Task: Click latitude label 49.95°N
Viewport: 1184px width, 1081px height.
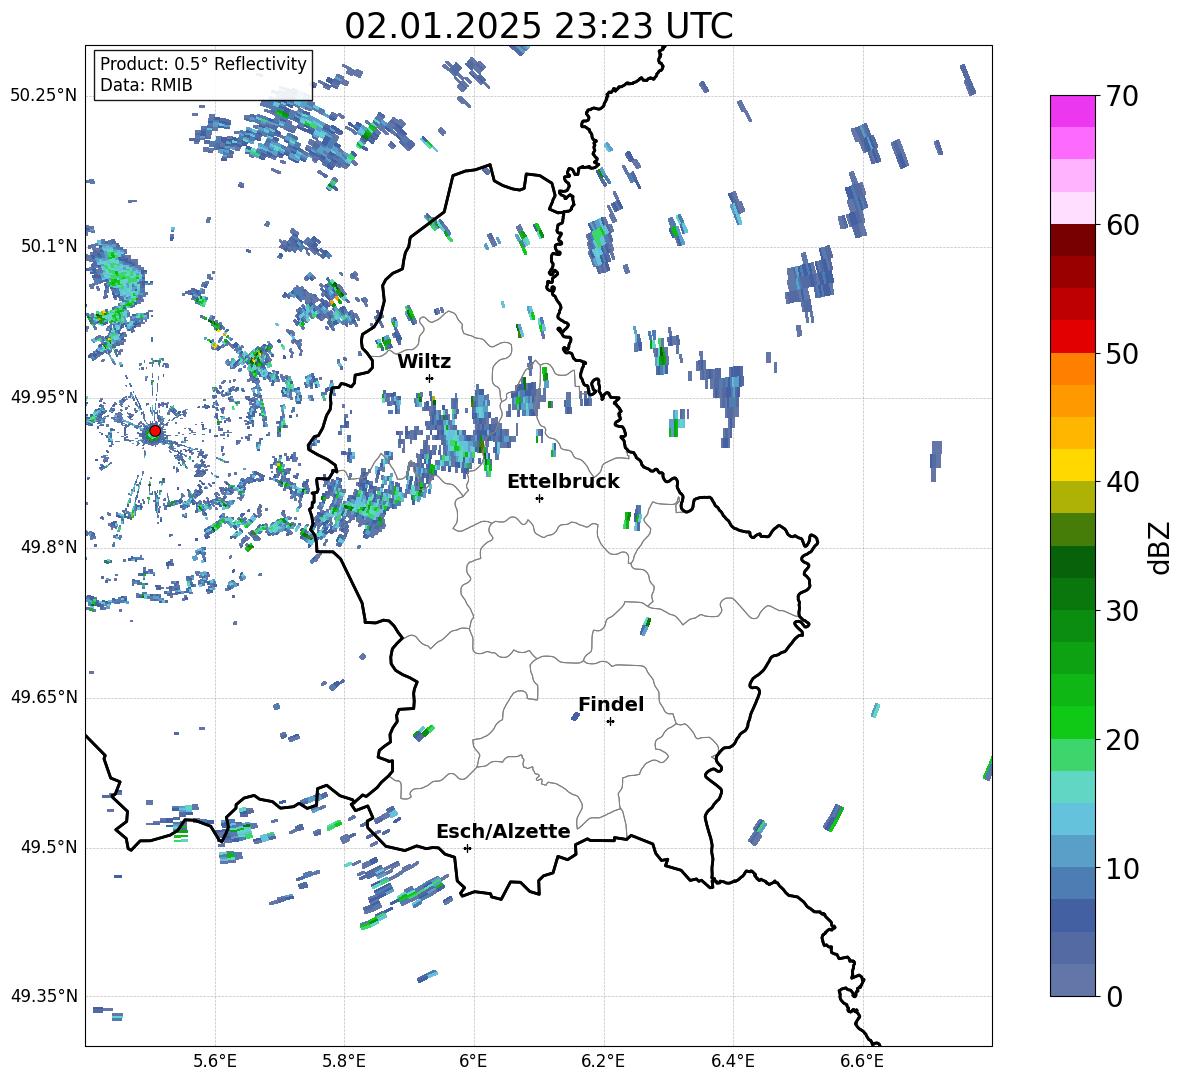Action: click(x=44, y=397)
